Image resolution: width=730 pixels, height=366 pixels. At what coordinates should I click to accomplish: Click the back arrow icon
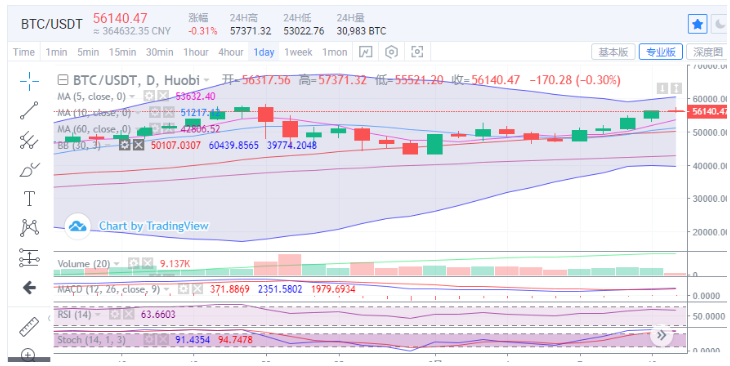[29, 288]
